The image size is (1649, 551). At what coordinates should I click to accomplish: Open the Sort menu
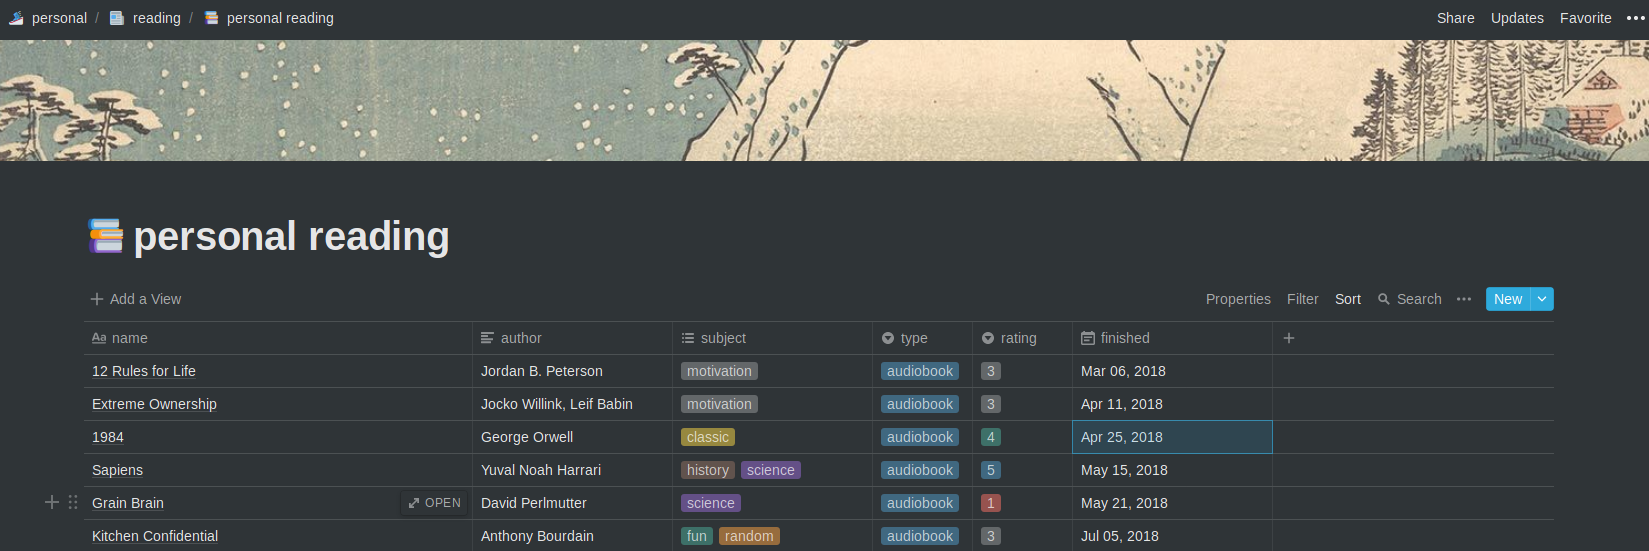coord(1348,299)
